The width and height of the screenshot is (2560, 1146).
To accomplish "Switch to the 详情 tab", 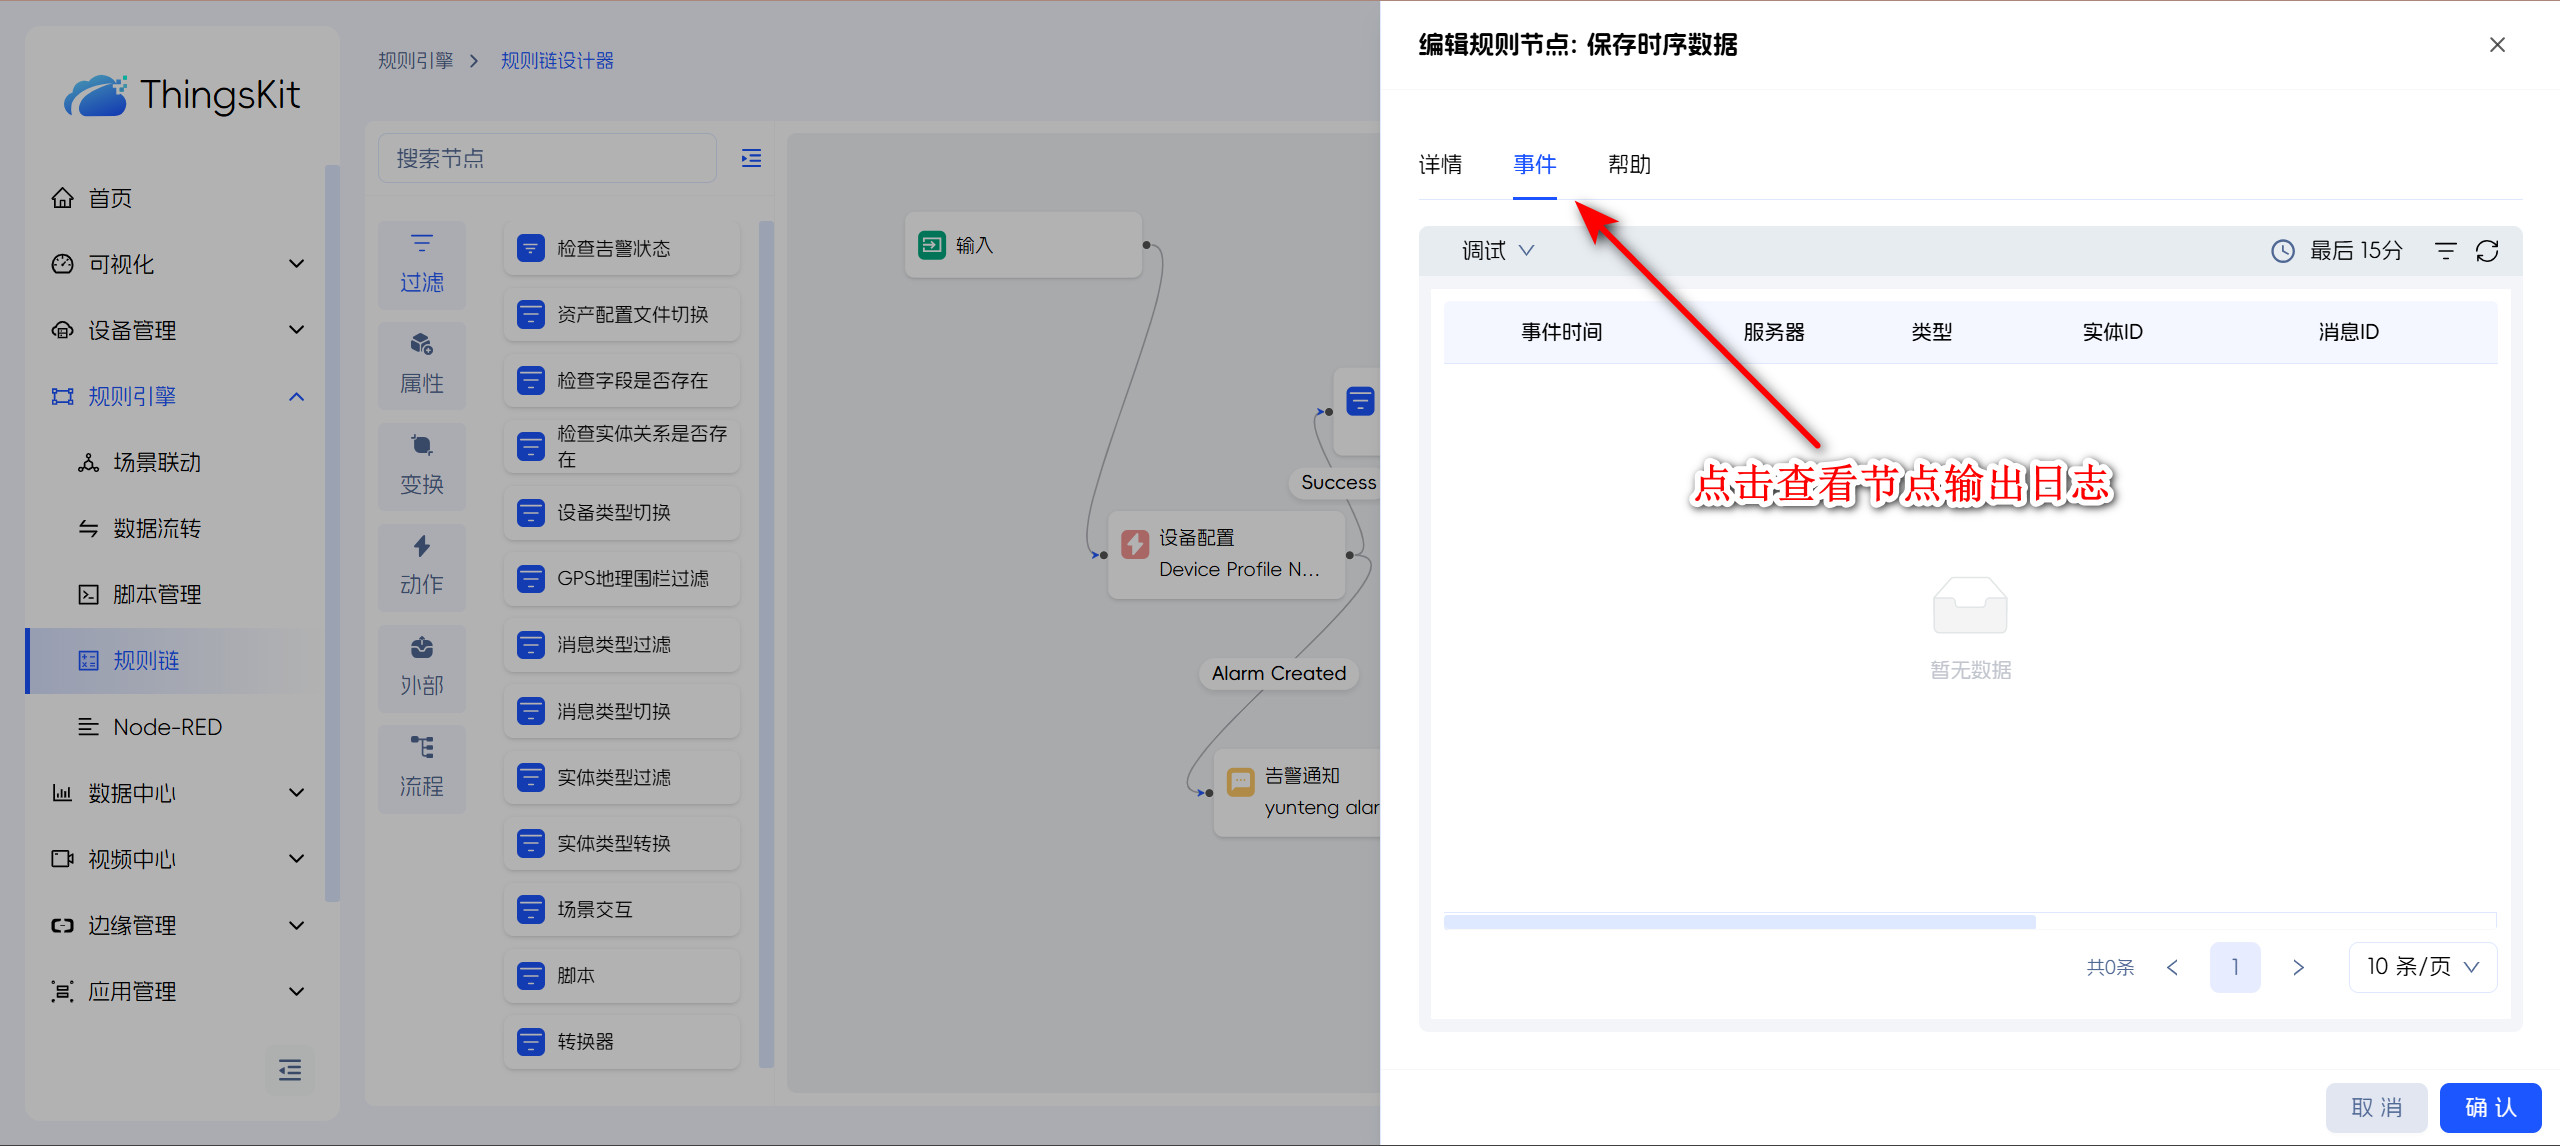I will [1440, 165].
